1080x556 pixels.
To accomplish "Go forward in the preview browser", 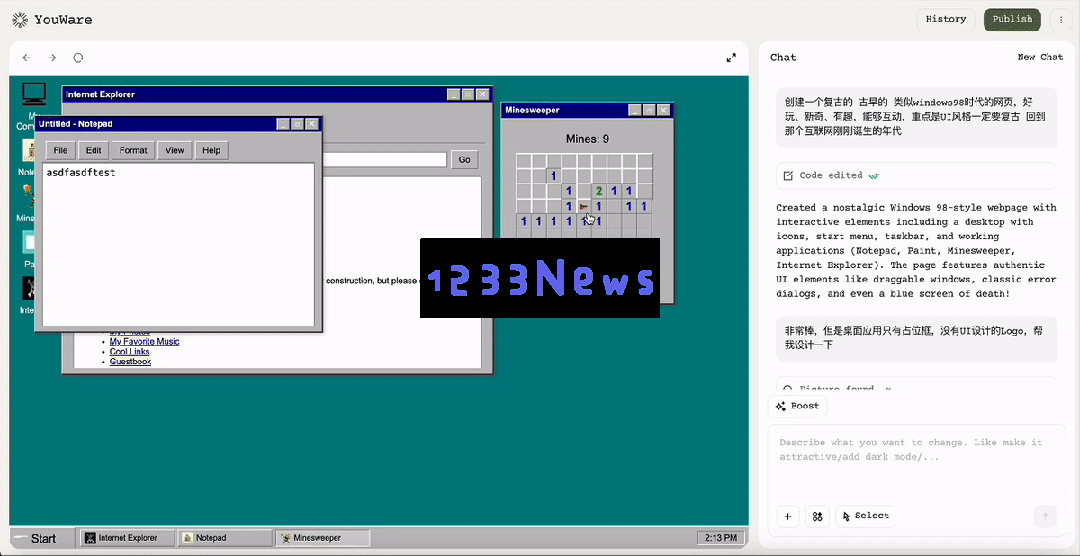I will [x=52, y=58].
